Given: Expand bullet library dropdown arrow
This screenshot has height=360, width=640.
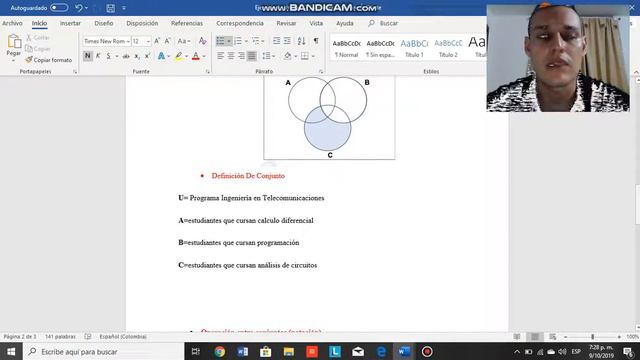Looking at the screenshot, I should [229, 41].
